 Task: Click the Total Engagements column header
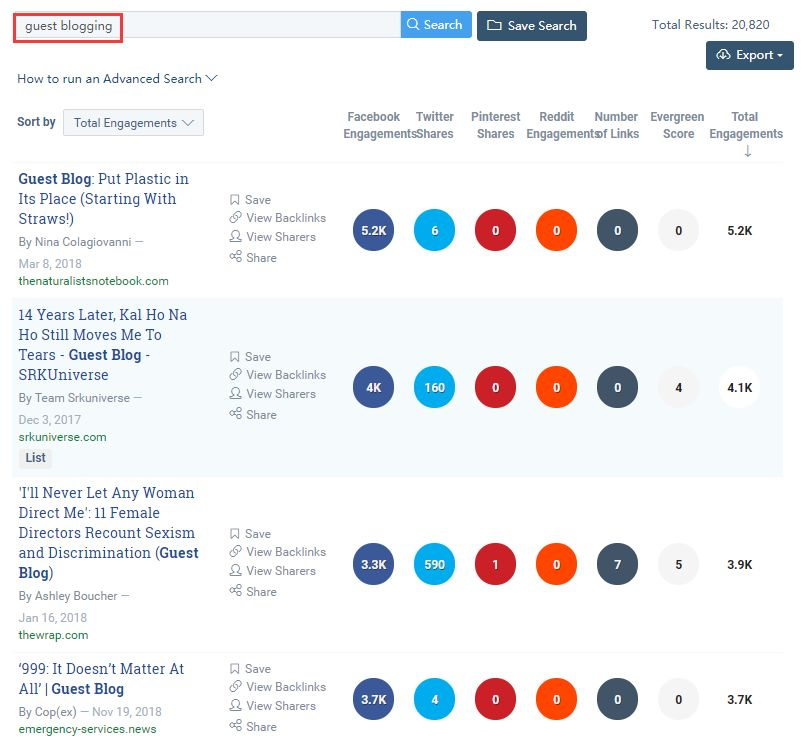[746, 125]
